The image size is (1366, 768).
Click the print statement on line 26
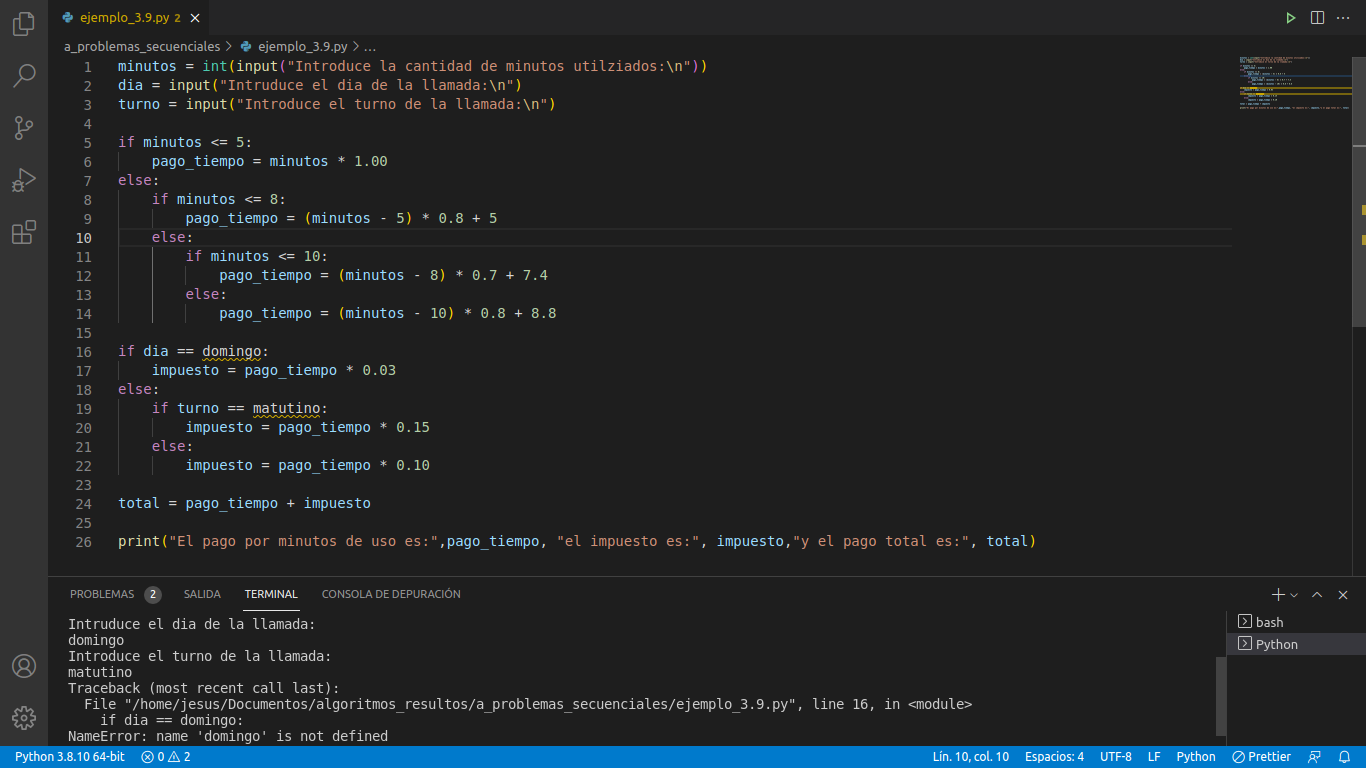click(577, 542)
